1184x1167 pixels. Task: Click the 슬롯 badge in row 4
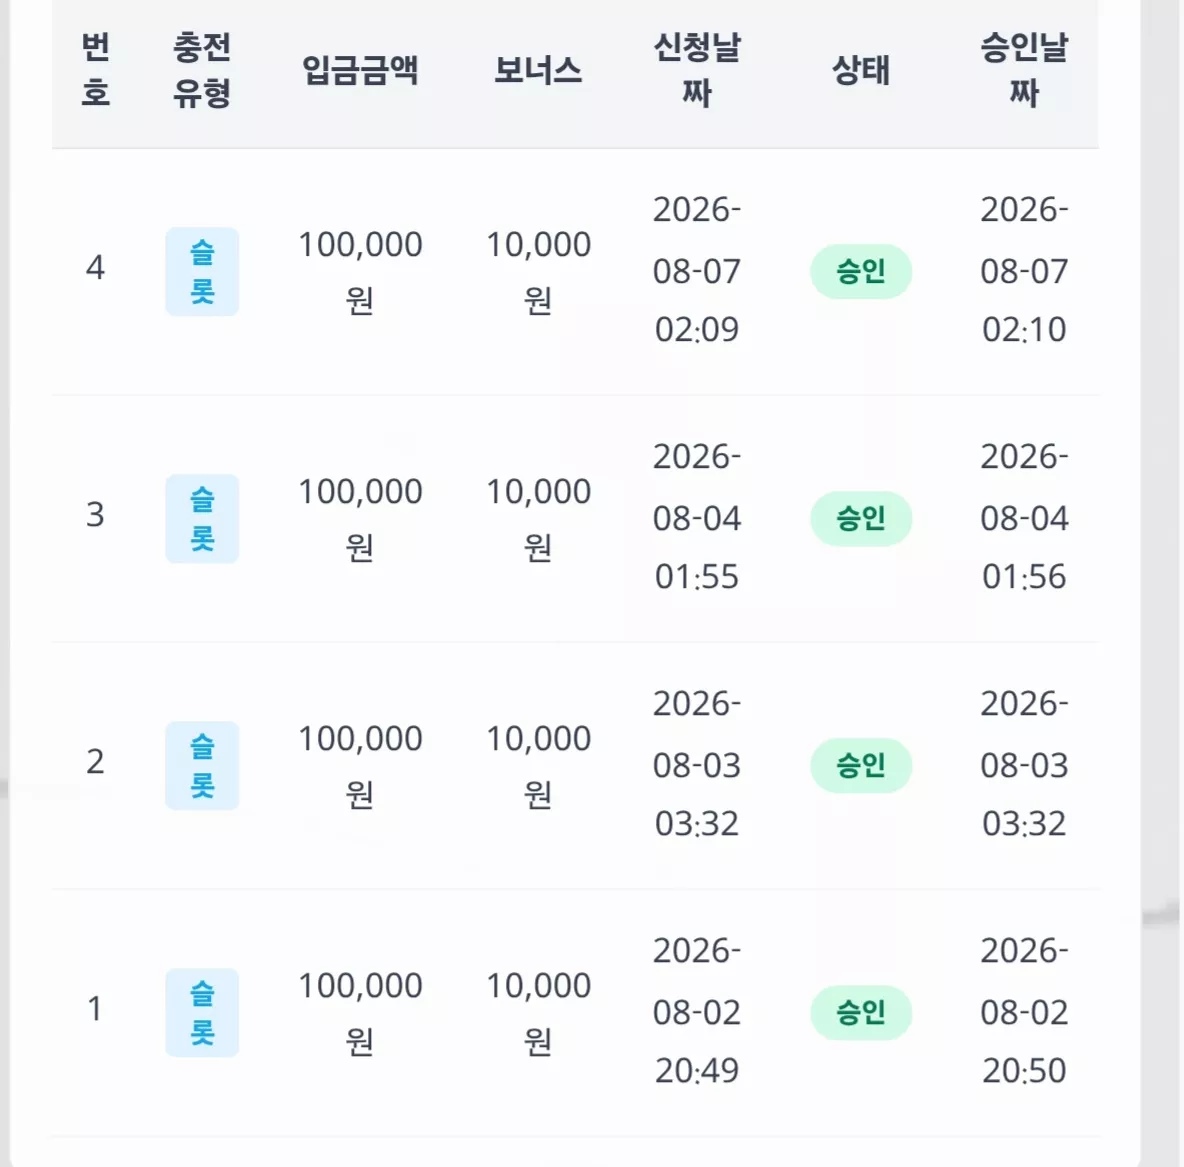coord(202,271)
